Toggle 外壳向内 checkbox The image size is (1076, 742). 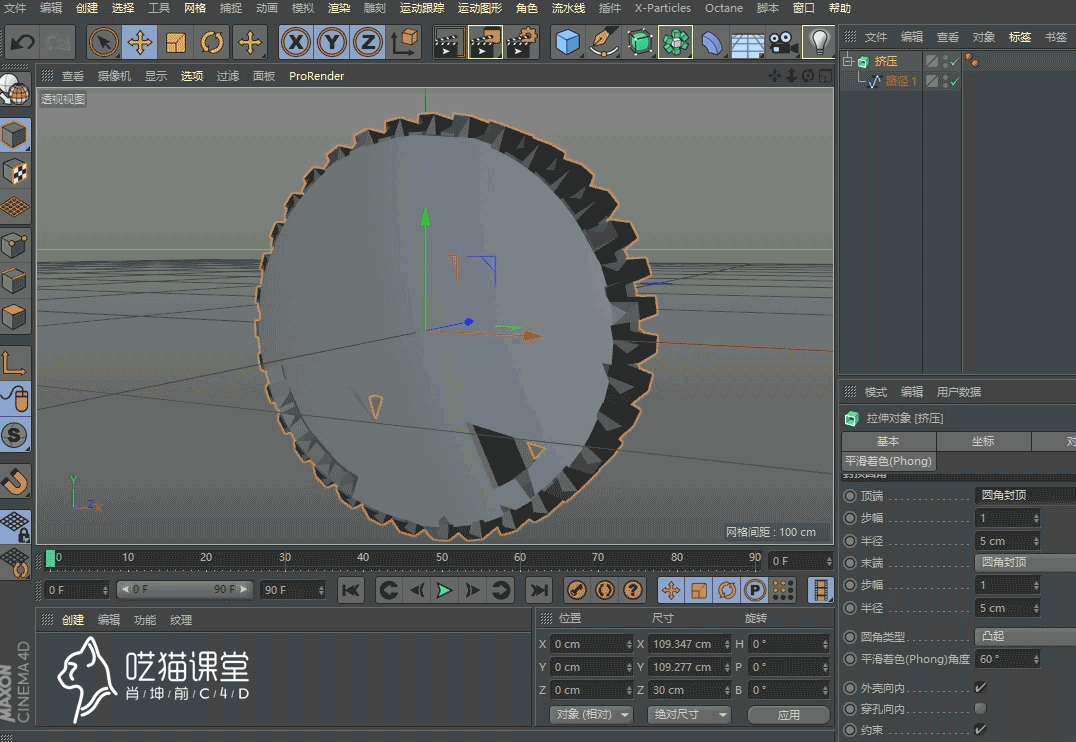pos(980,687)
